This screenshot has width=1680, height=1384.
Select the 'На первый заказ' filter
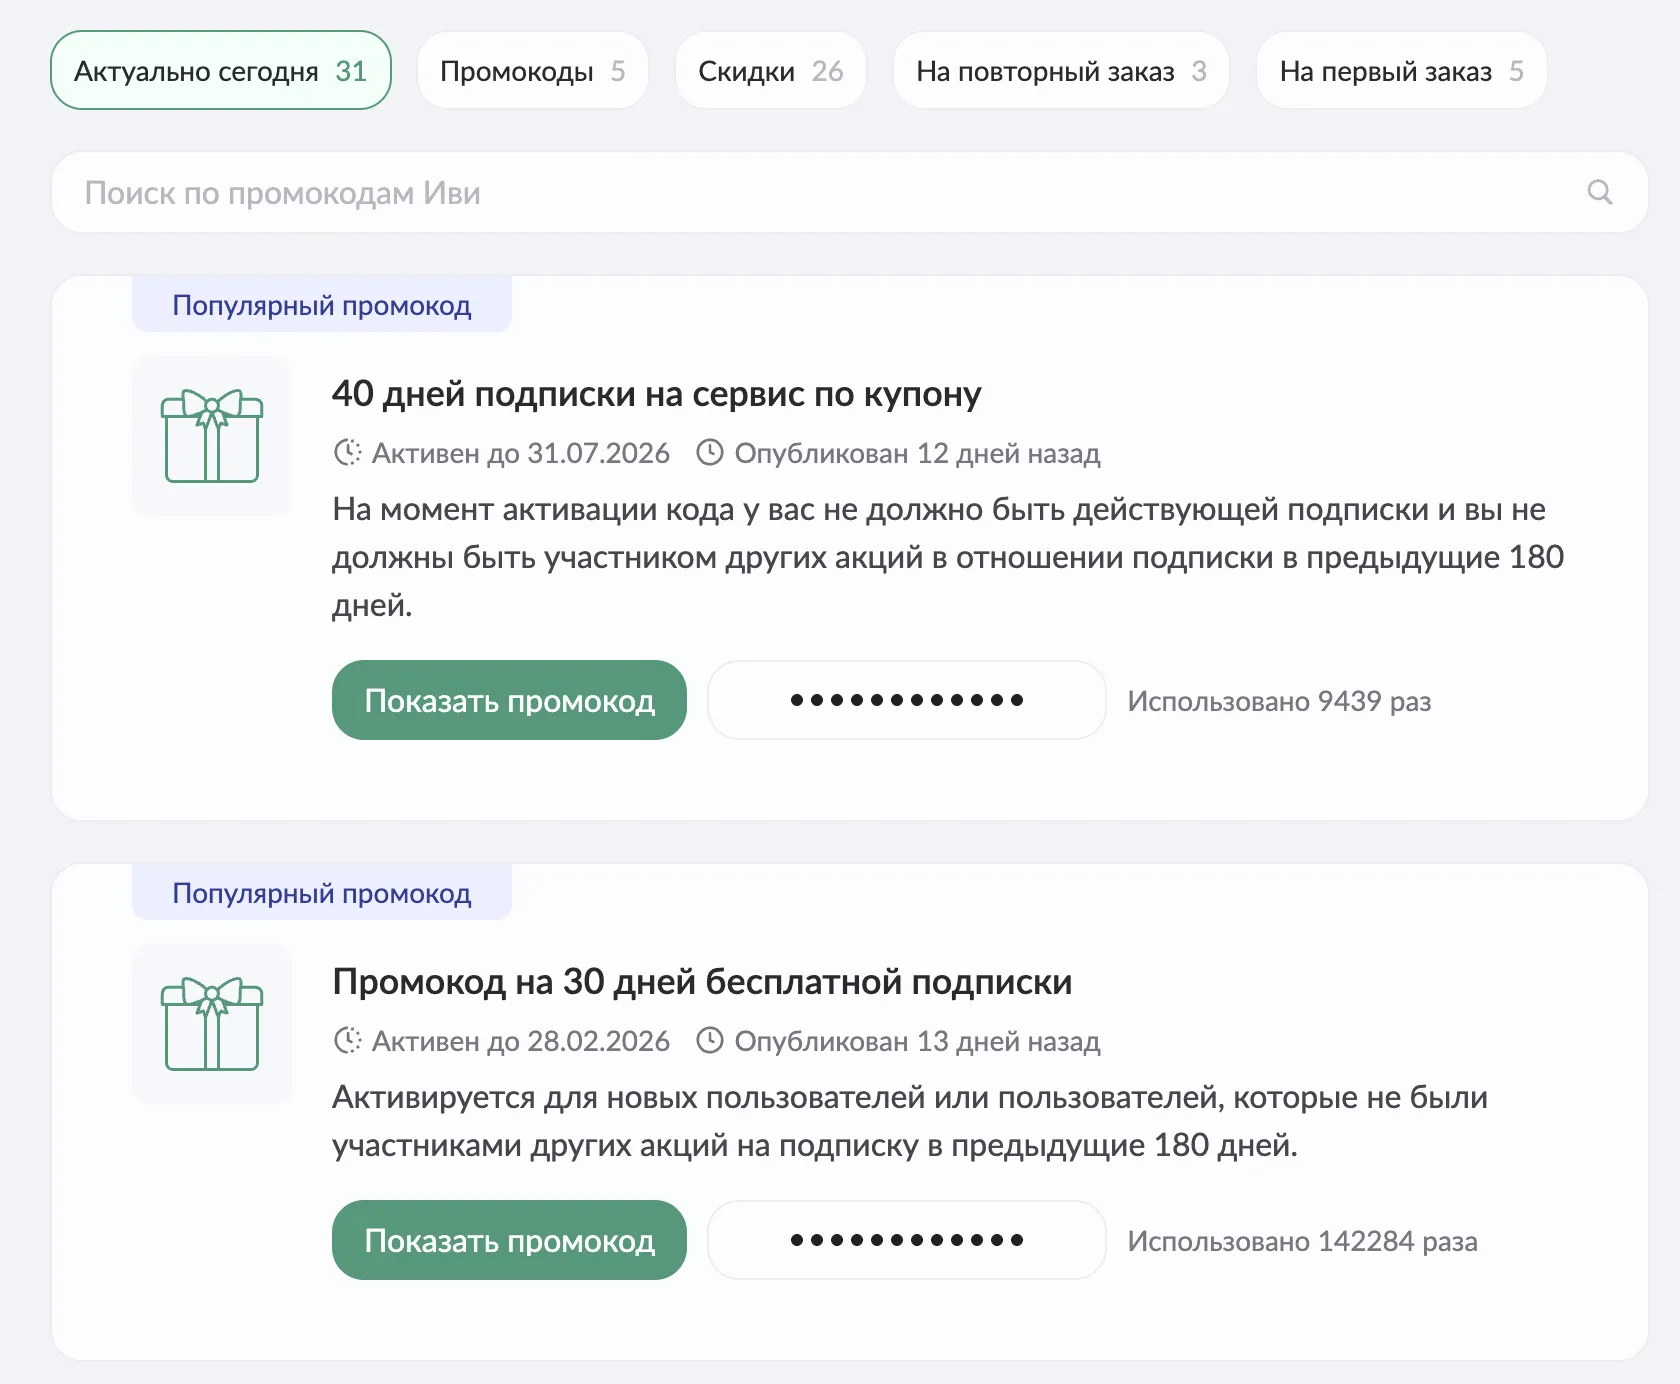point(1400,70)
